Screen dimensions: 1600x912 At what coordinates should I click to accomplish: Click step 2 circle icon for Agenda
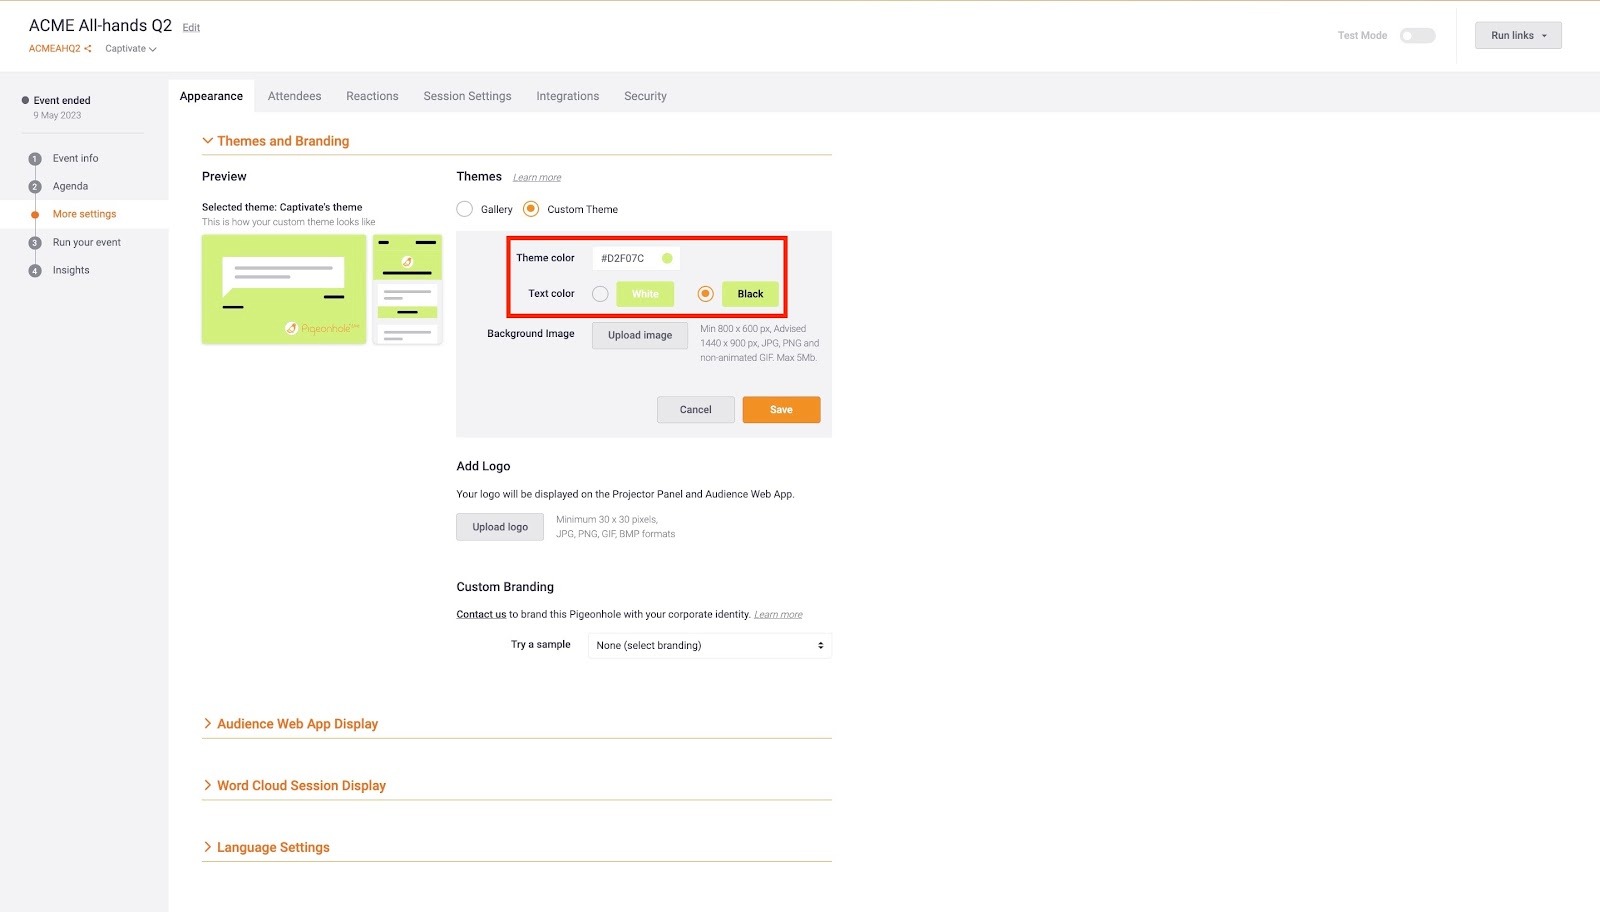click(x=35, y=187)
